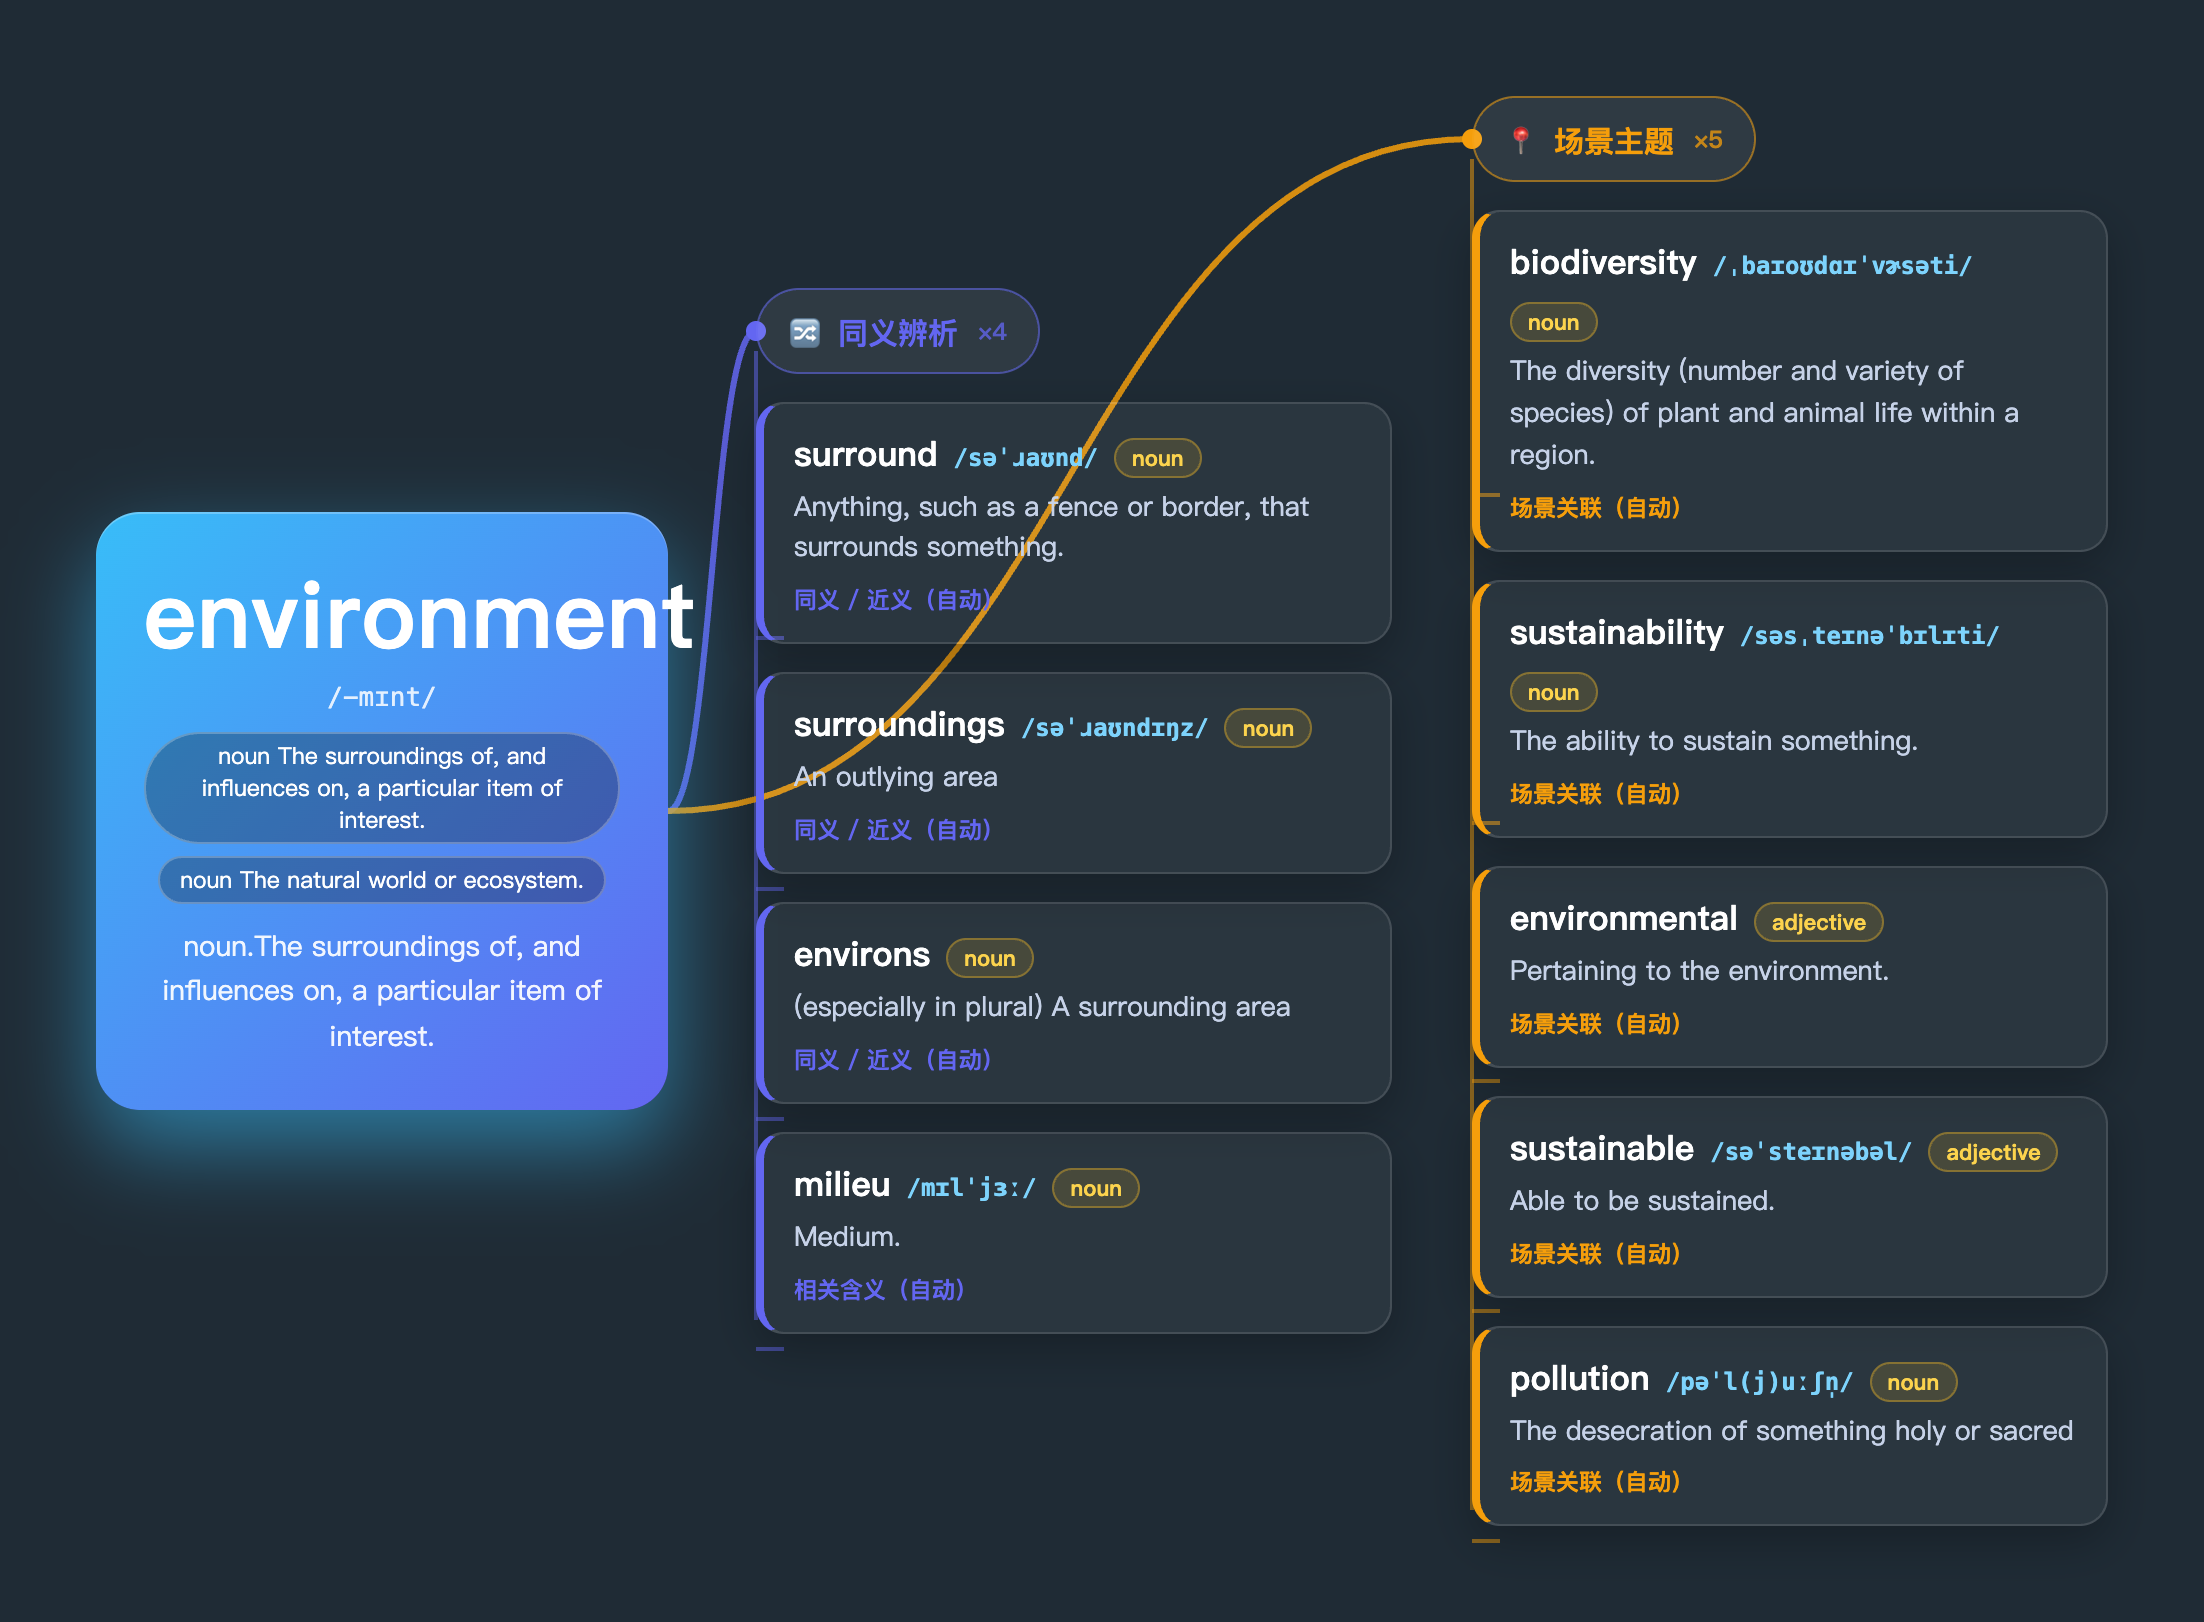Image resolution: width=2204 pixels, height=1622 pixels.
Task: Click the ×4 count badge
Action: (992, 332)
